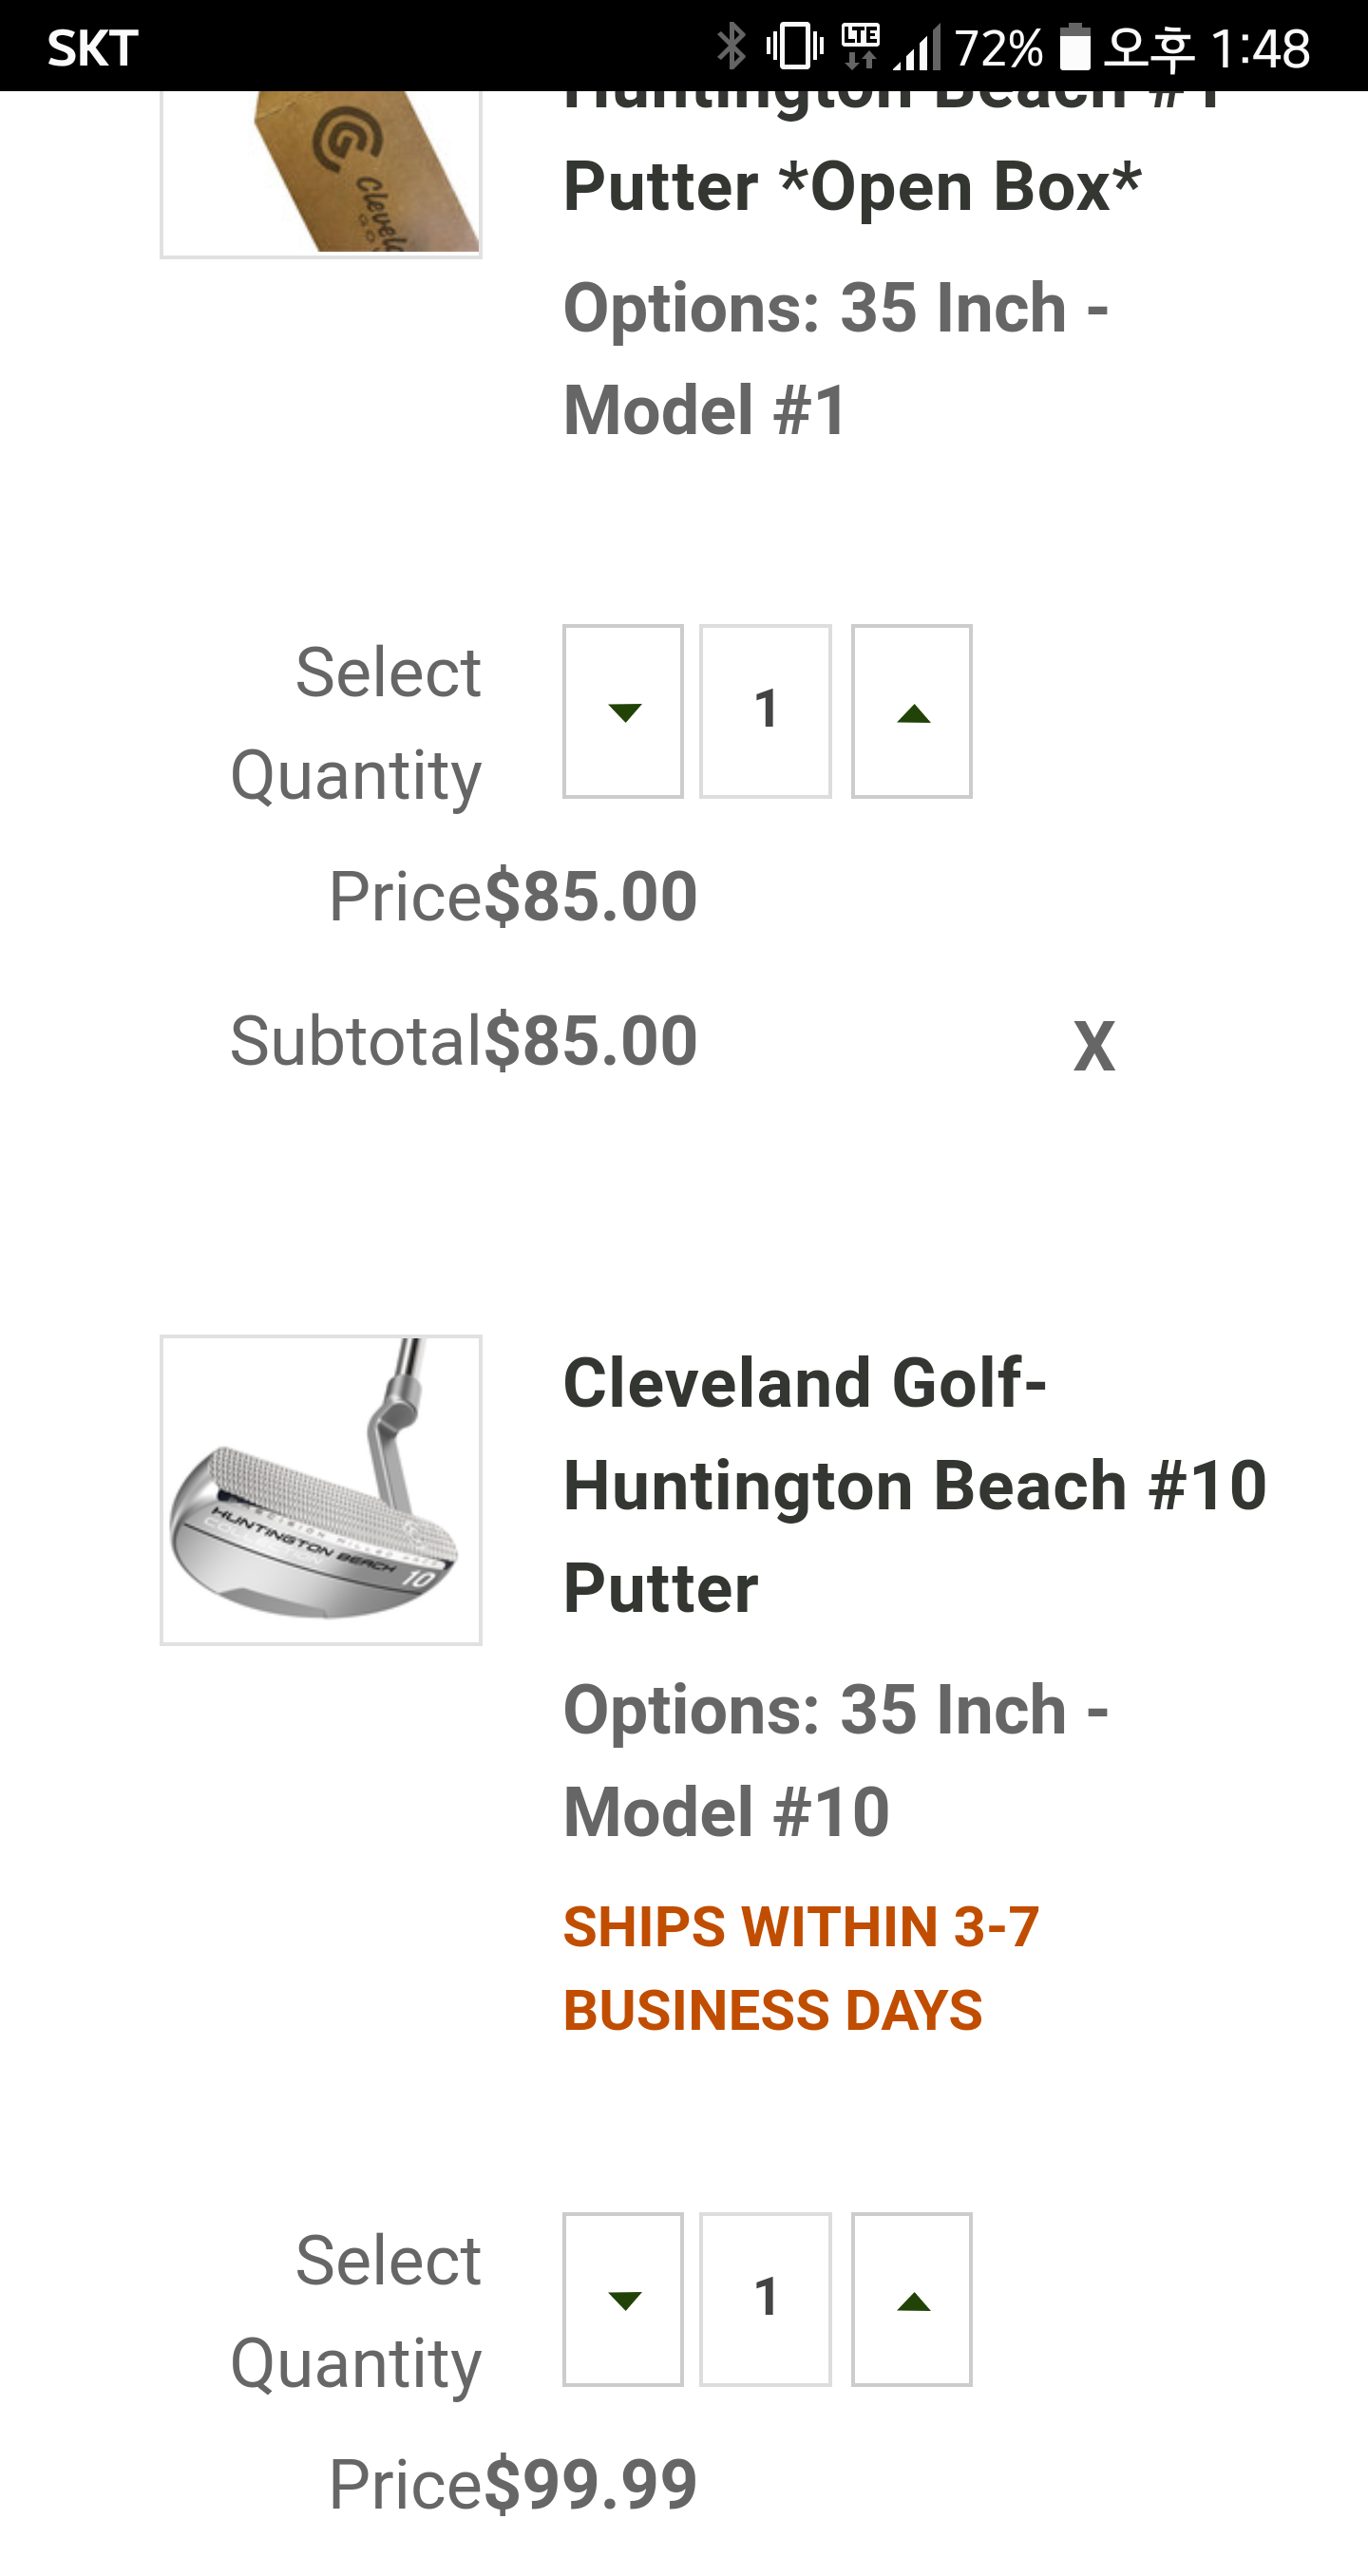Tap SKT carrier label in status bar
This screenshot has height=2576, width=1368.
coord(93,48)
